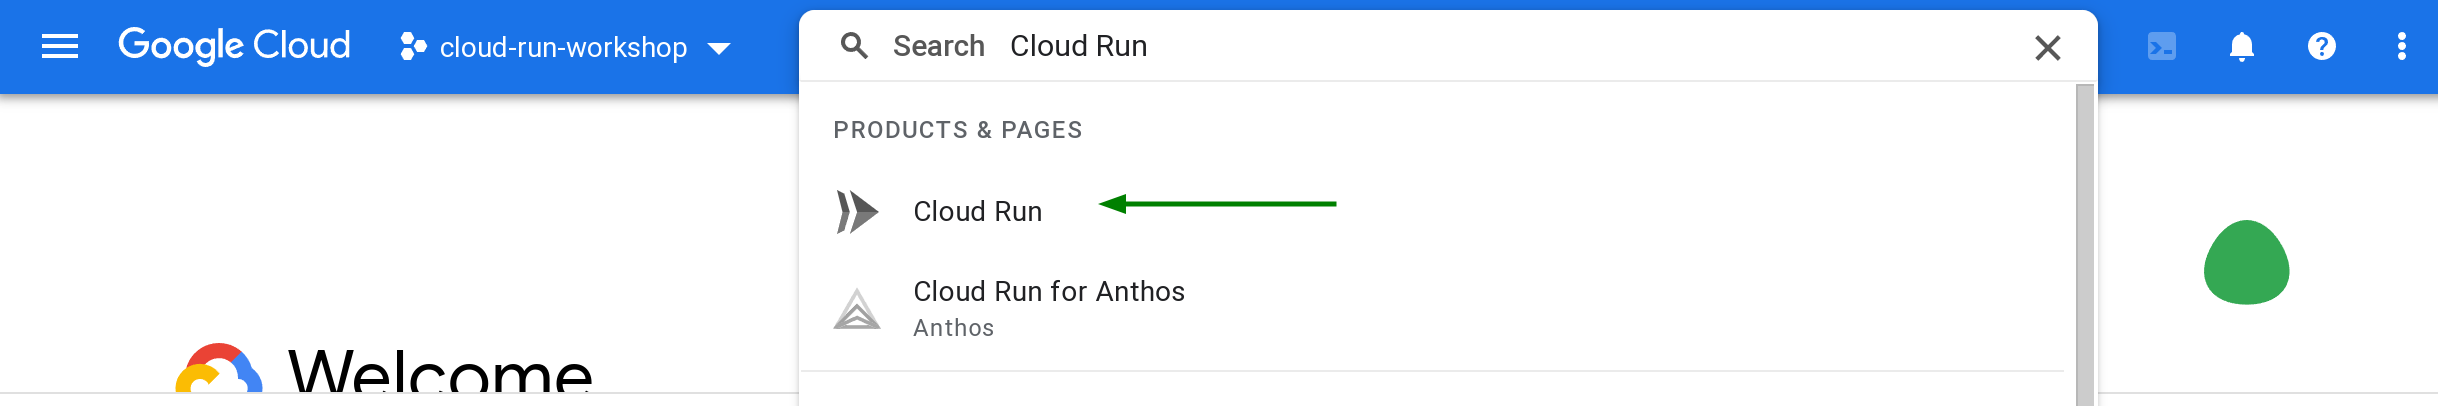Open the notifications bell
This screenshot has width=2438, height=406.
point(2242,46)
